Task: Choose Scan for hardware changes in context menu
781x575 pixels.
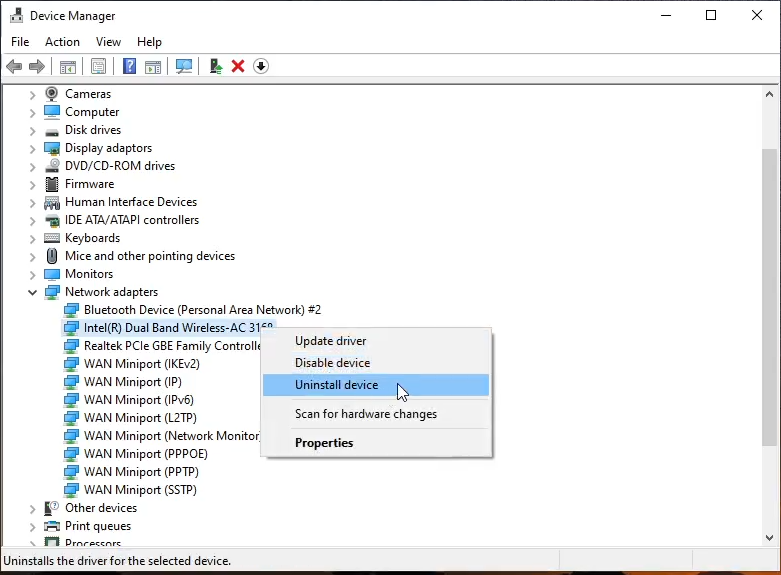Action: tap(376, 414)
